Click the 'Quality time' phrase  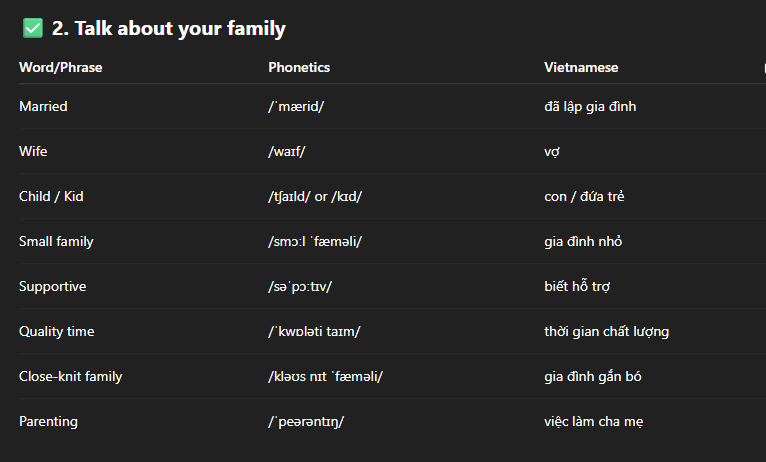[x=57, y=332]
